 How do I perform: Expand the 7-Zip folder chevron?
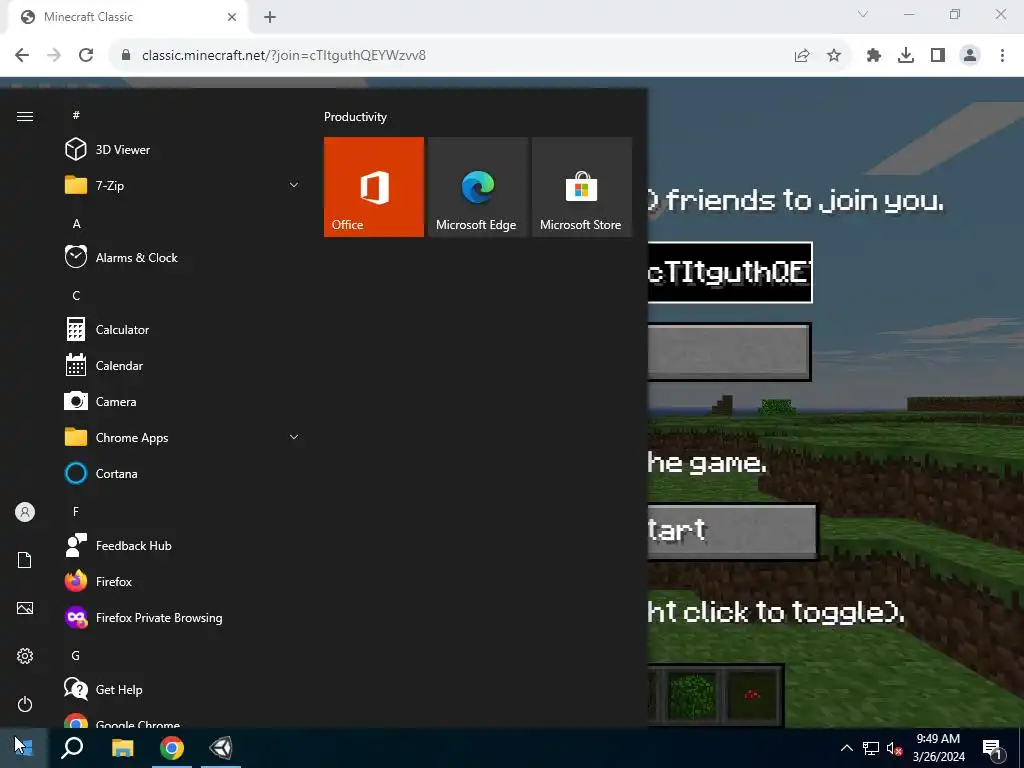(x=294, y=185)
